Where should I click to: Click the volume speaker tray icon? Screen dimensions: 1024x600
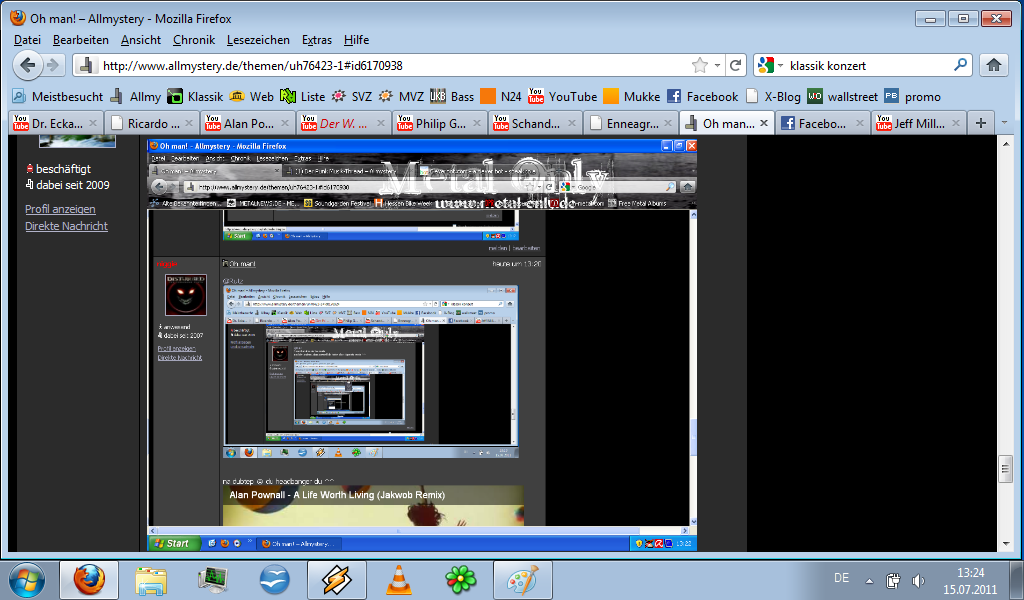click(x=918, y=580)
